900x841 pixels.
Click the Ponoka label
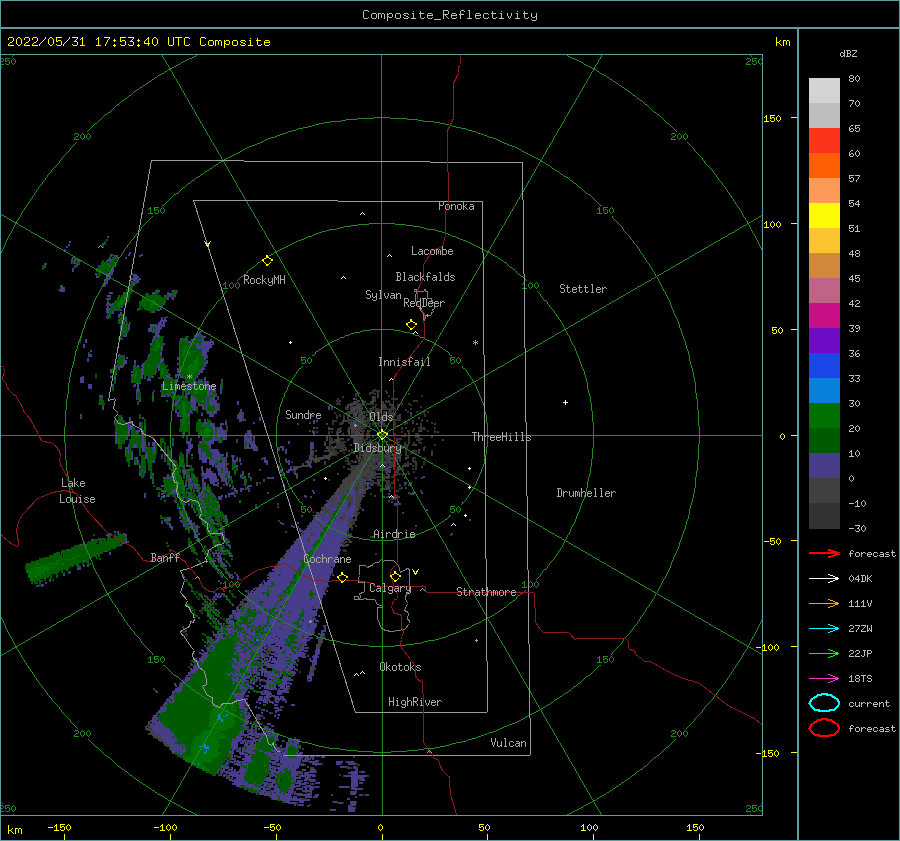456,206
